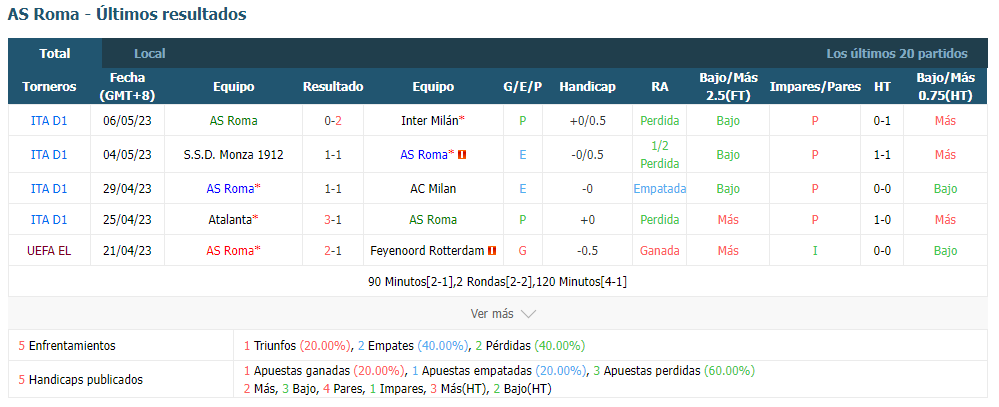The width and height of the screenshot is (999, 407).
Task: Click the chevron arrow next to Ver más
Action: tap(528, 314)
